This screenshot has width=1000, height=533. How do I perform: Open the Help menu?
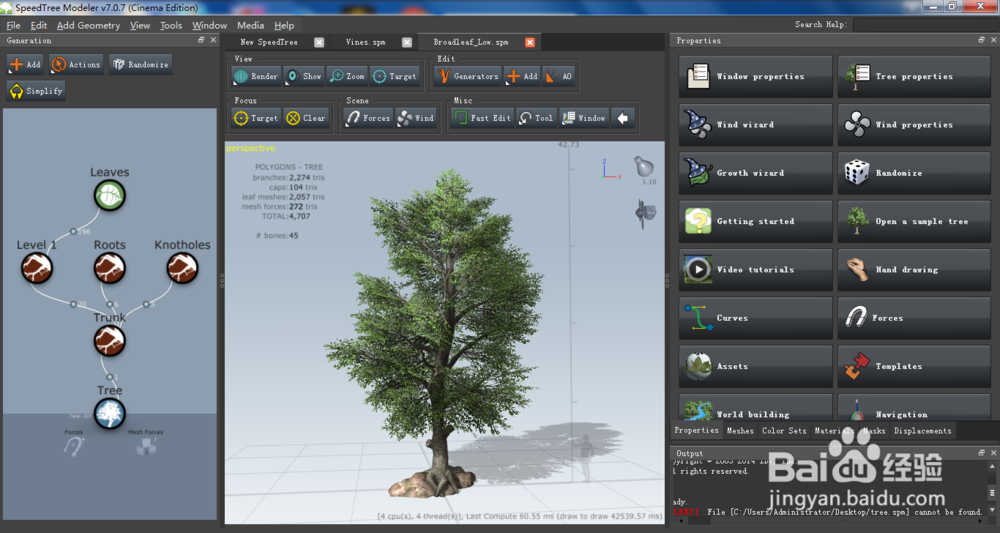point(284,26)
